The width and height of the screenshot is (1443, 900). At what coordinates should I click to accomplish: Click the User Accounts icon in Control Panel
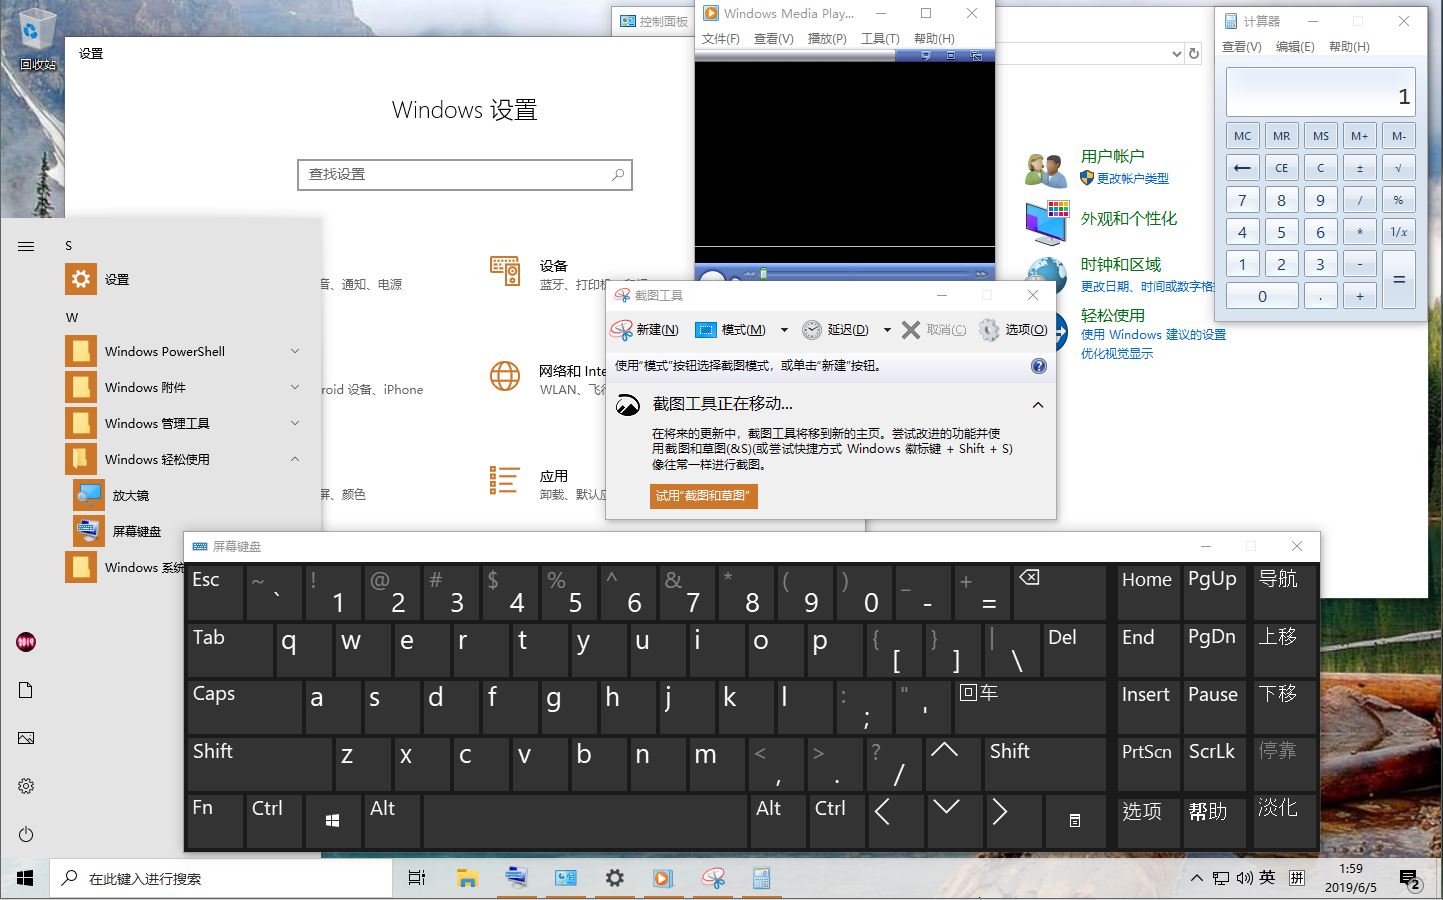[1046, 169]
